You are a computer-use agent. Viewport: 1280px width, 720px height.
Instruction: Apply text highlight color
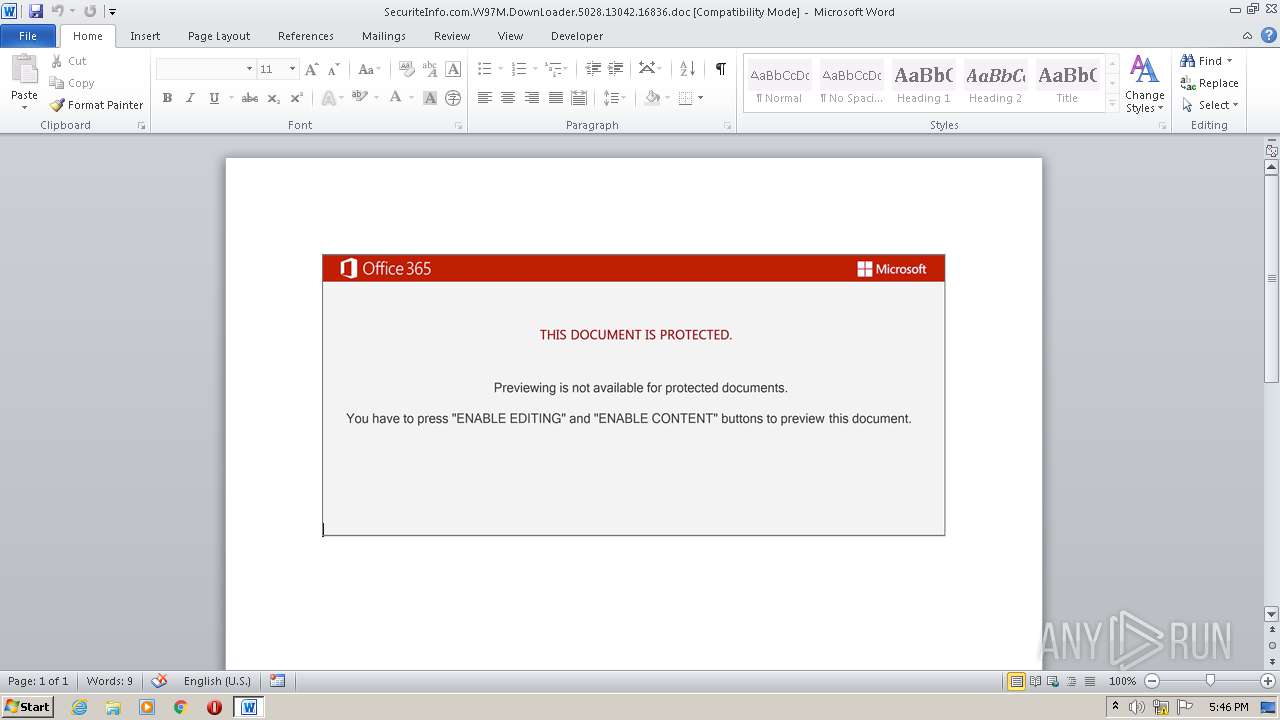360,98
